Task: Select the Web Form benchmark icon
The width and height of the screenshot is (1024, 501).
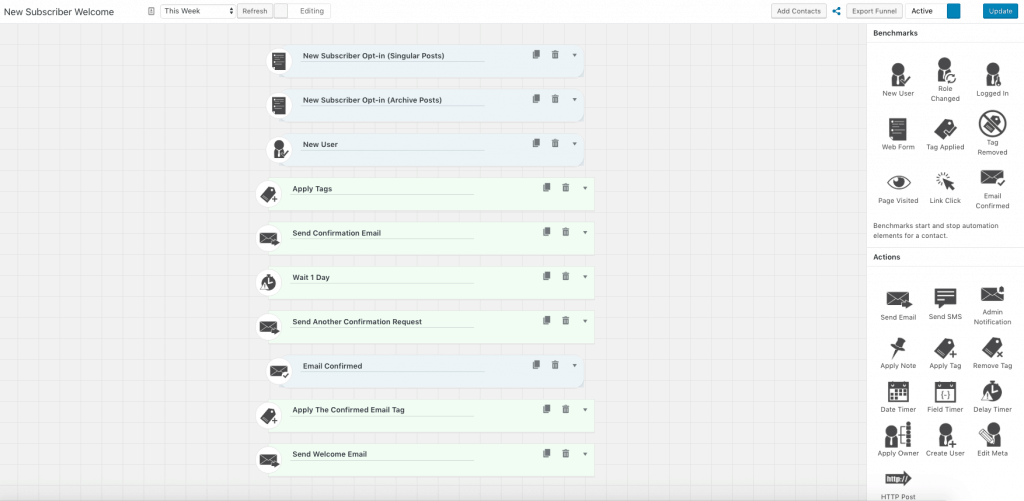Action: (x=897, y=129)
